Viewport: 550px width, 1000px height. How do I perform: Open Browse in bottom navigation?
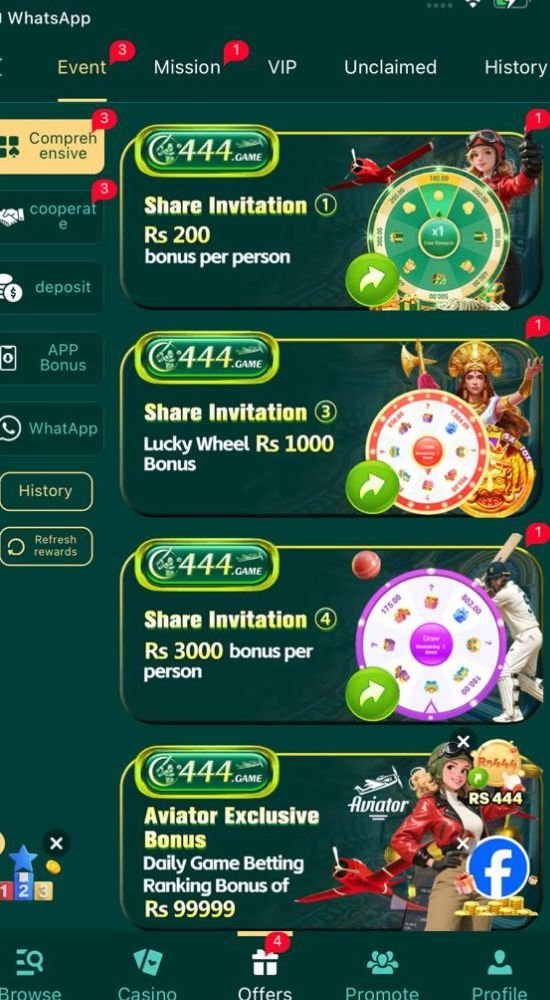(x=29, y=962)
